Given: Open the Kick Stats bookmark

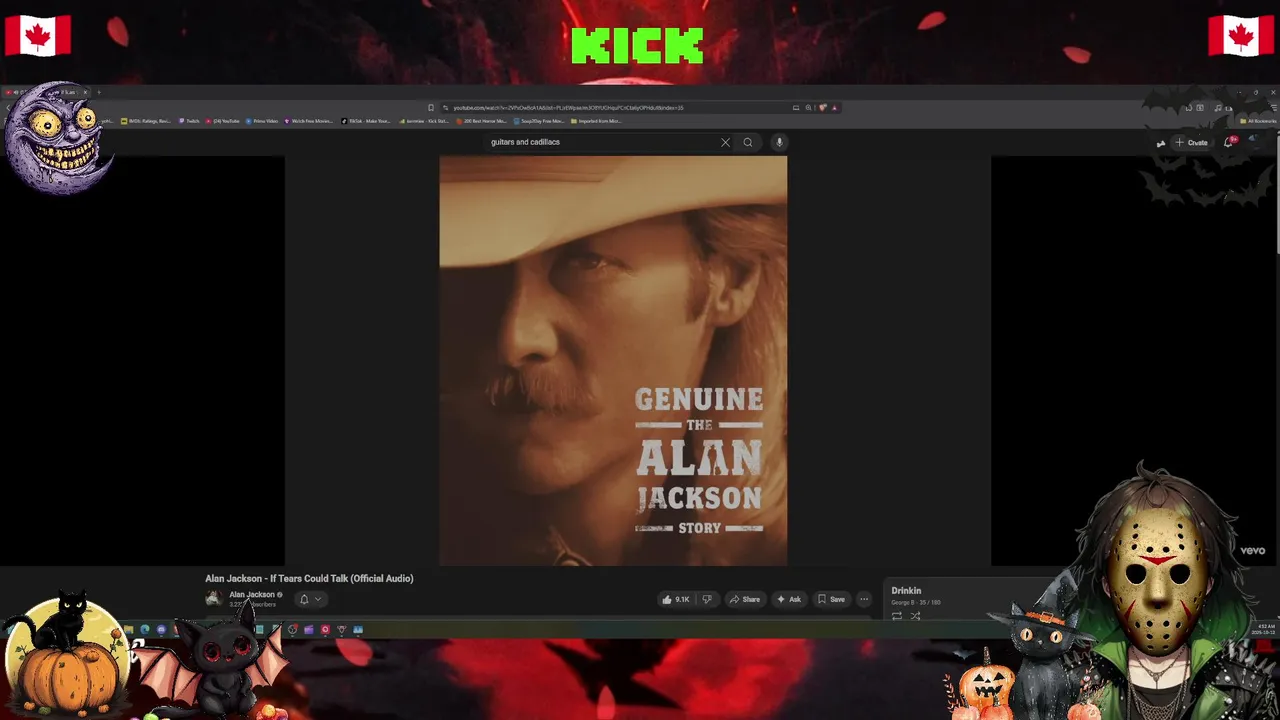Looking at the screenshot, I should pyautogui.click(x=424, y=121).
